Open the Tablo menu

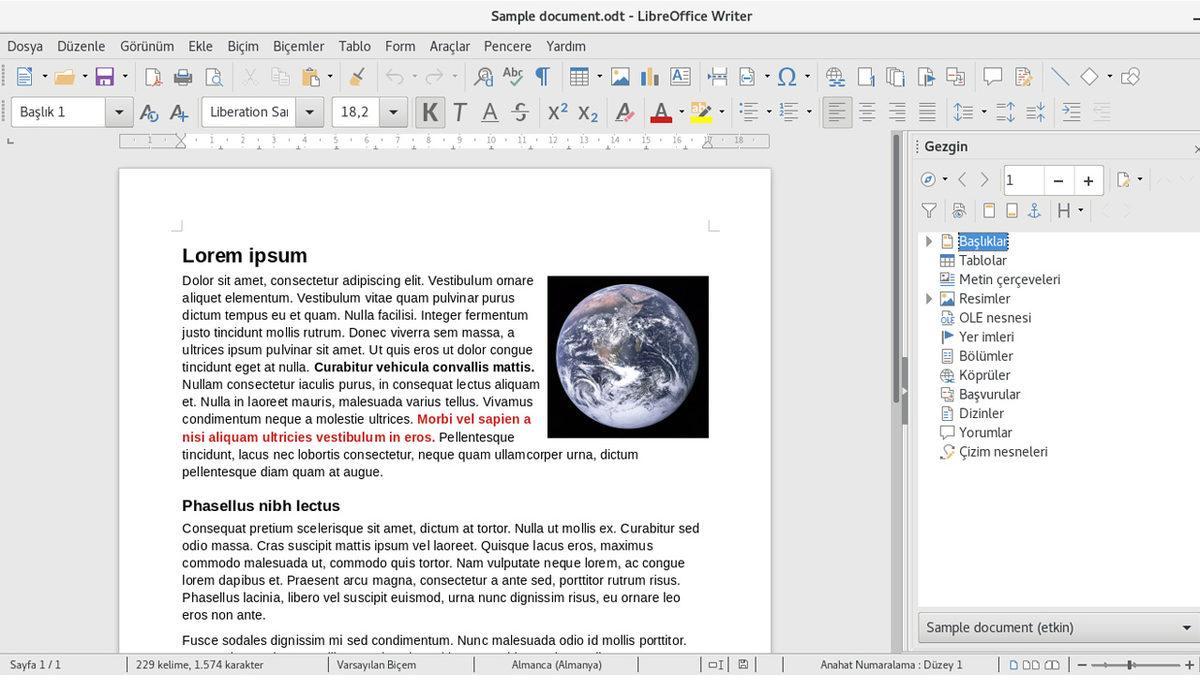pos(354,46)
